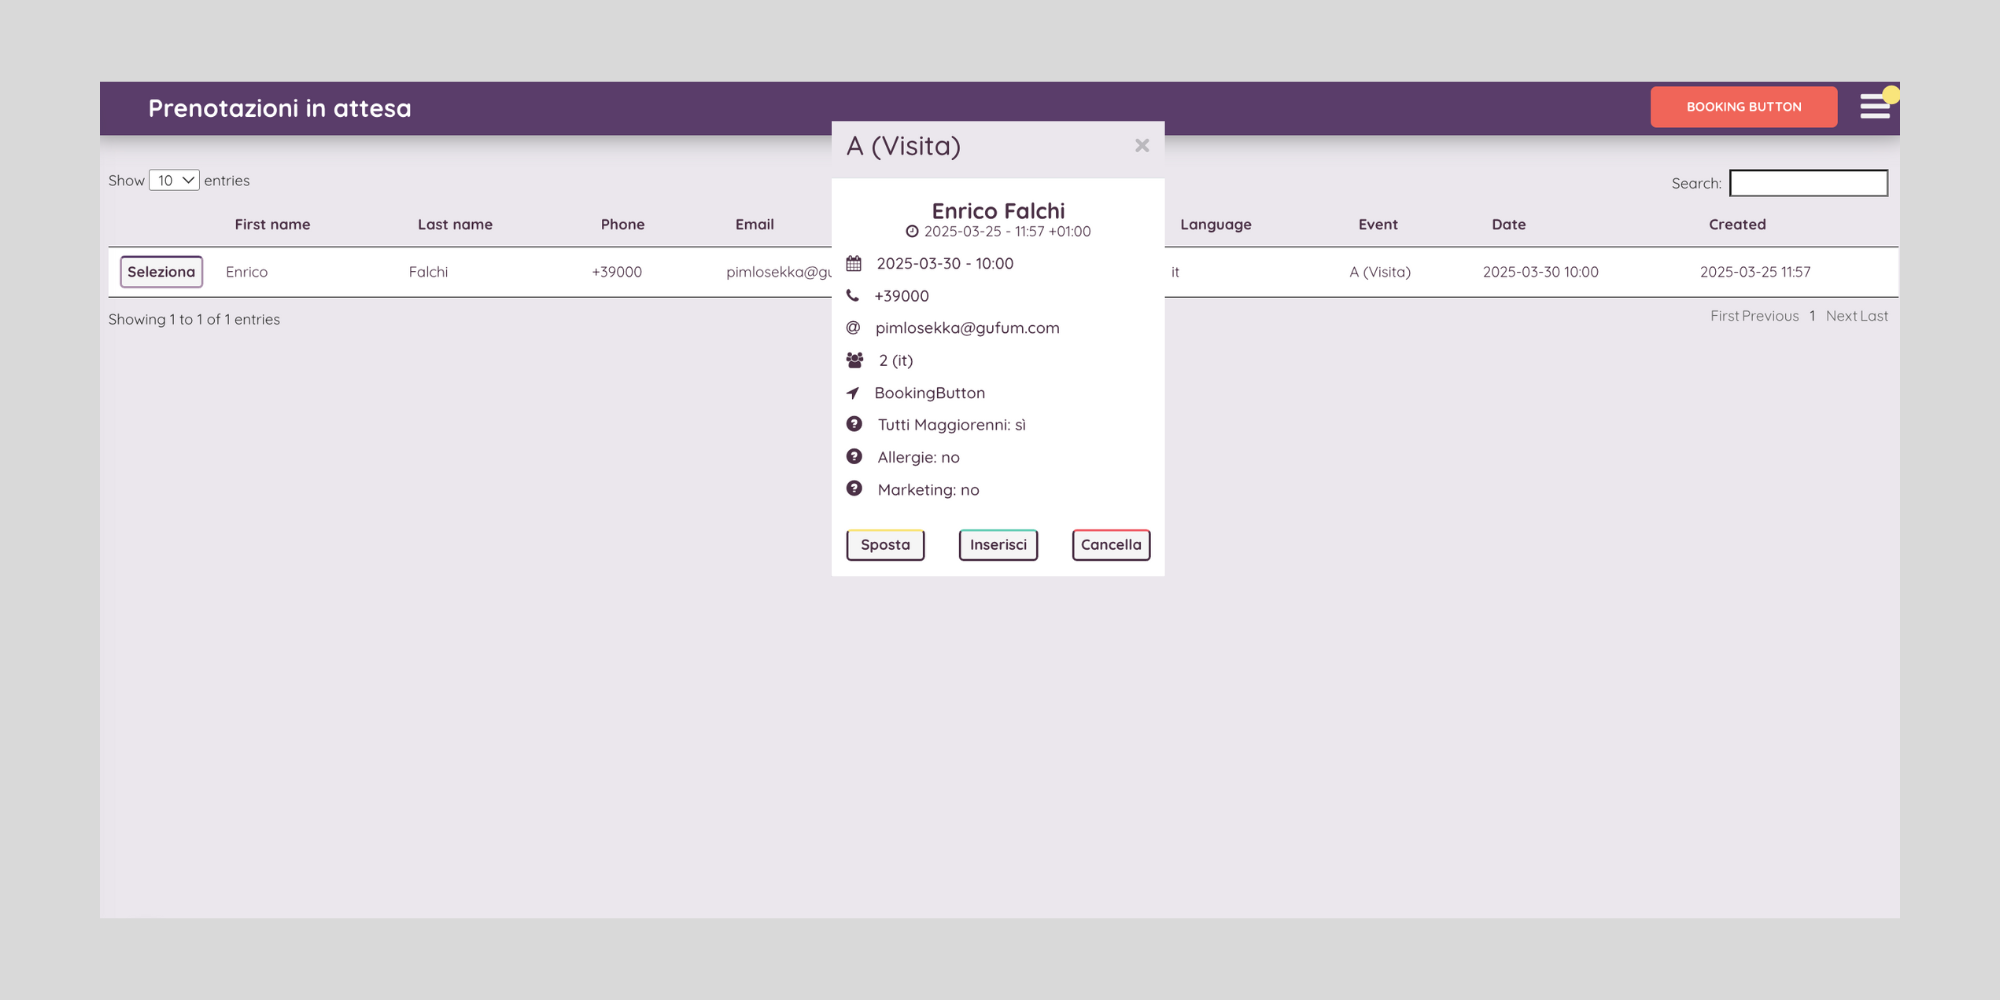Screen dimensions: 2000x1000
Task: Click the phone icon beside +39000
Action: 853,296
